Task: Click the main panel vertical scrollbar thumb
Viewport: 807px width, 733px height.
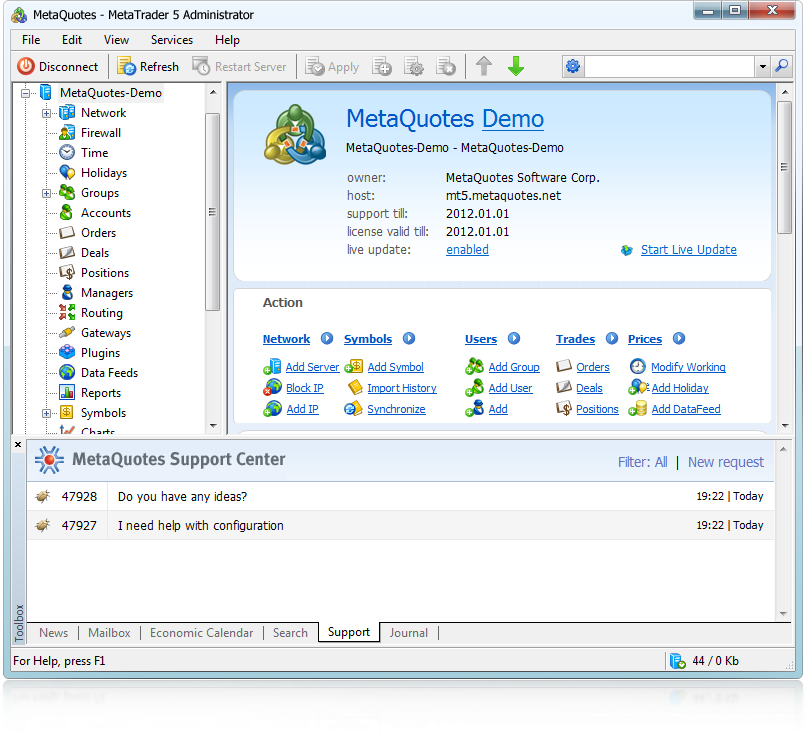Action: click(784, 167)
